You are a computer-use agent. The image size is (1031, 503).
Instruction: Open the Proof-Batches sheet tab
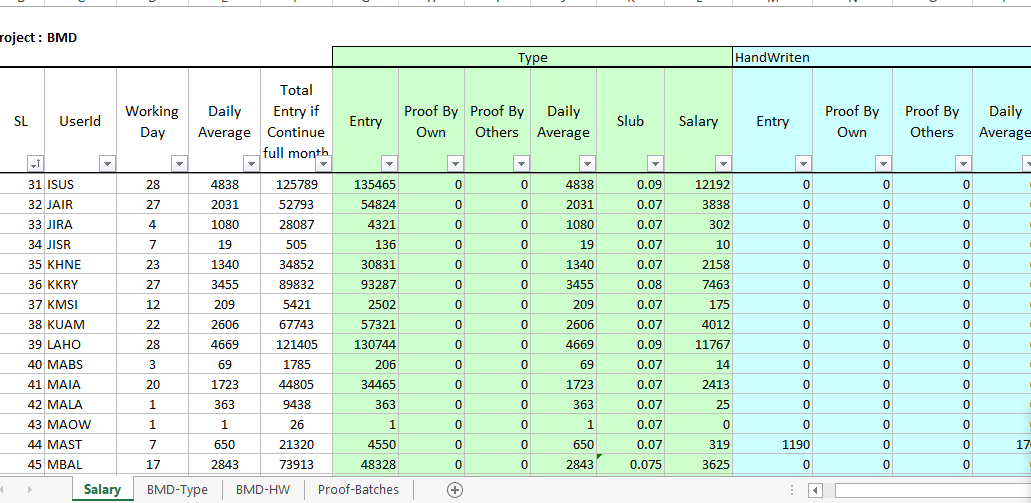tap(358, 490)
